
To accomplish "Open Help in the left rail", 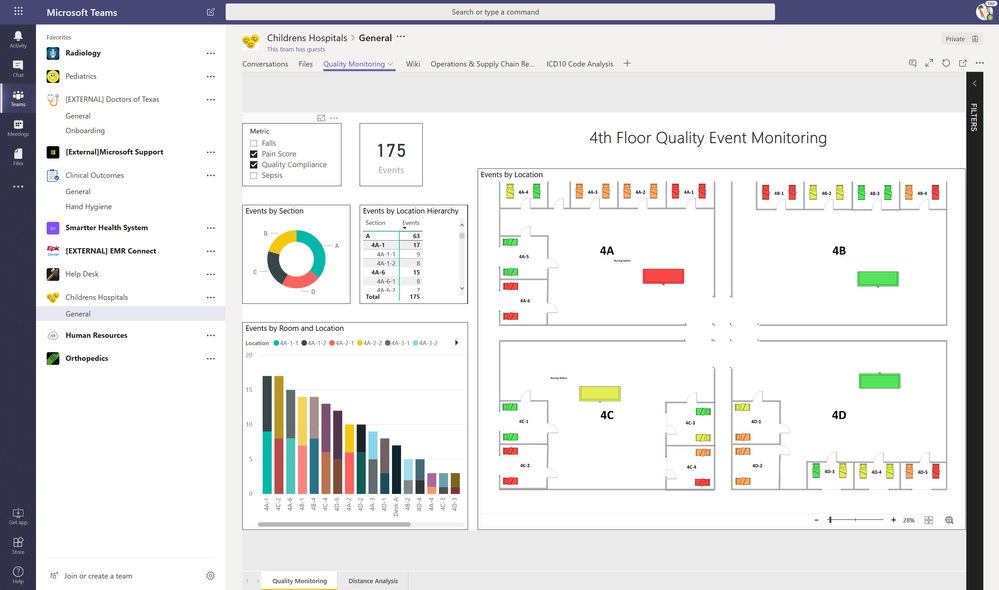I will tap(18, 575).
